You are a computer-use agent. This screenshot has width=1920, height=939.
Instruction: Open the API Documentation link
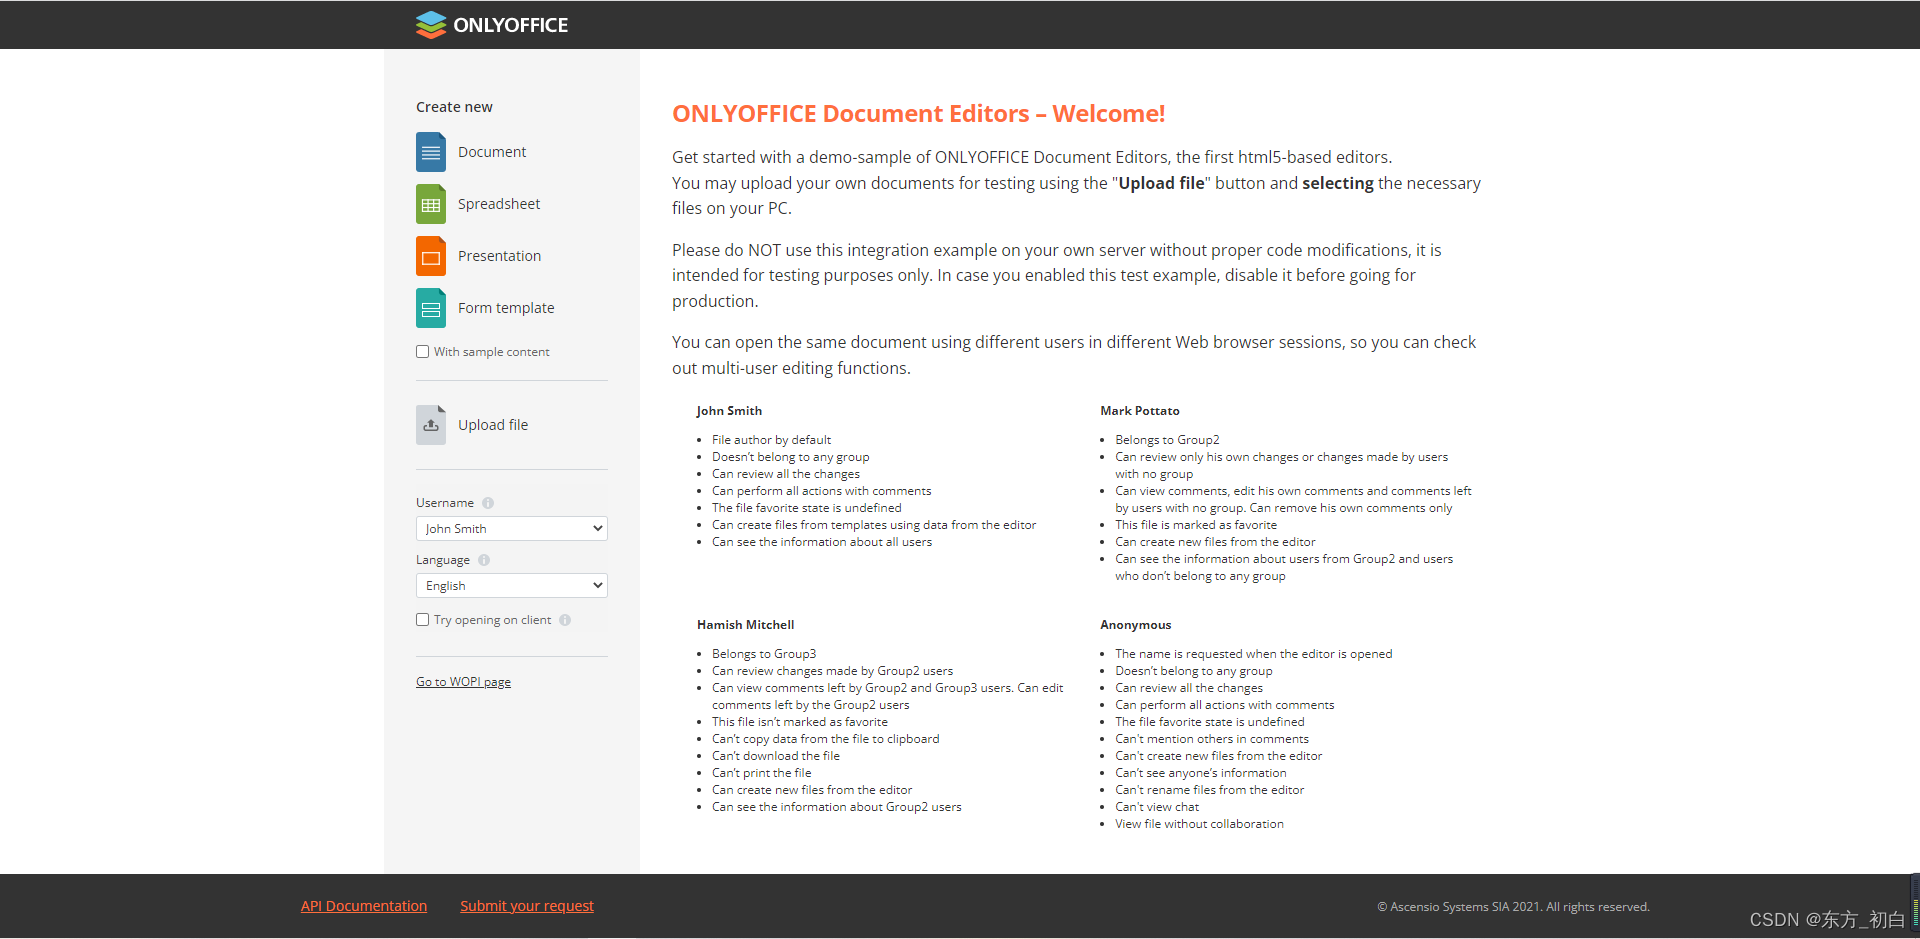tap(363, 905)
